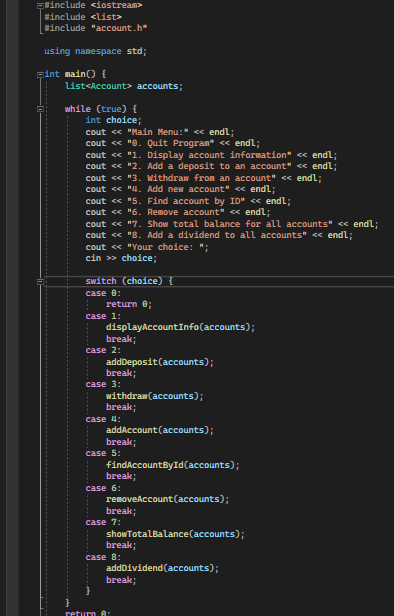Screen dimensions: 394x616
Task: Click the "Your choice: " string
Action: click(165, 247)
